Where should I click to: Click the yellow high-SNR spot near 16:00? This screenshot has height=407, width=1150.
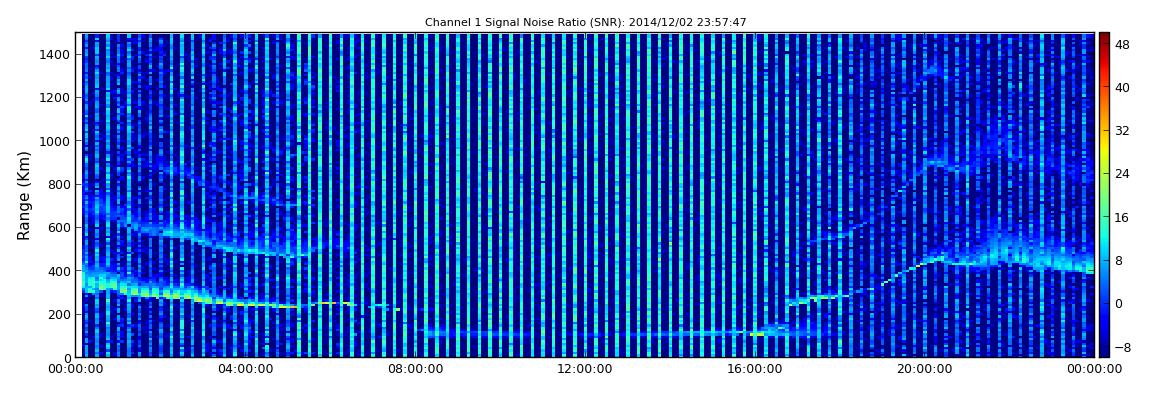(757, 334)
